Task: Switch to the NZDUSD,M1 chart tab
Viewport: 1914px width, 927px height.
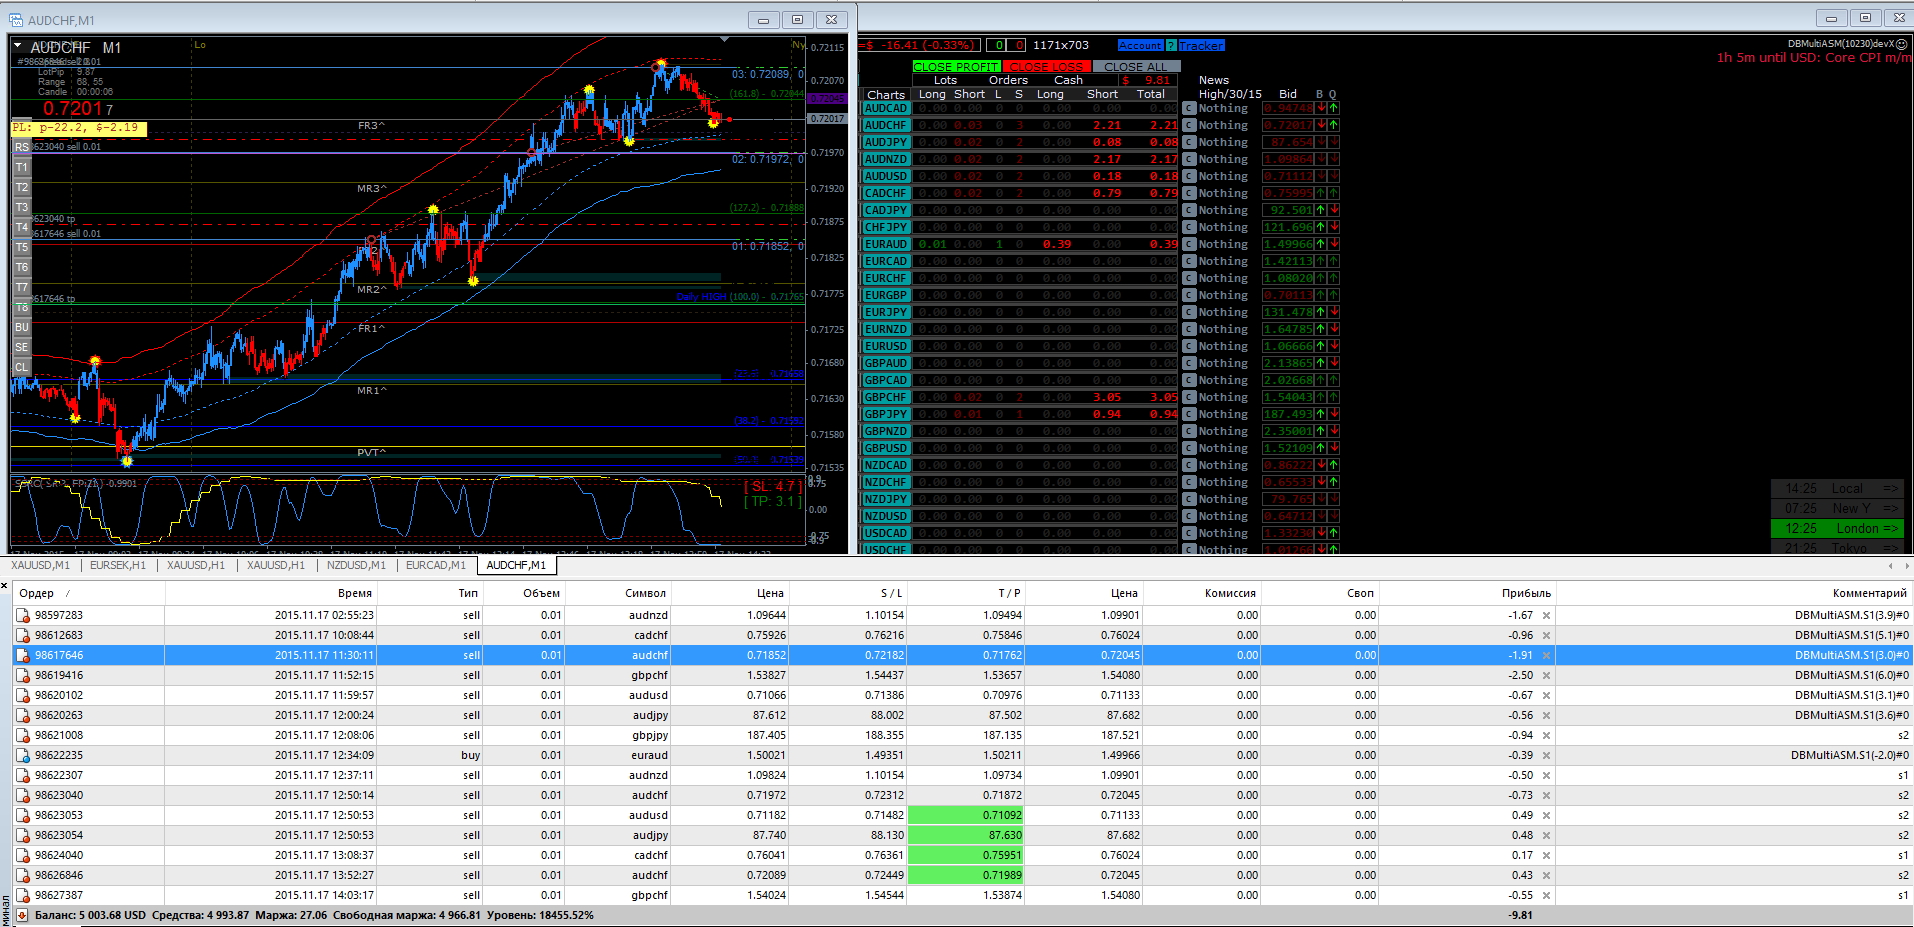Action: (356, 565)
